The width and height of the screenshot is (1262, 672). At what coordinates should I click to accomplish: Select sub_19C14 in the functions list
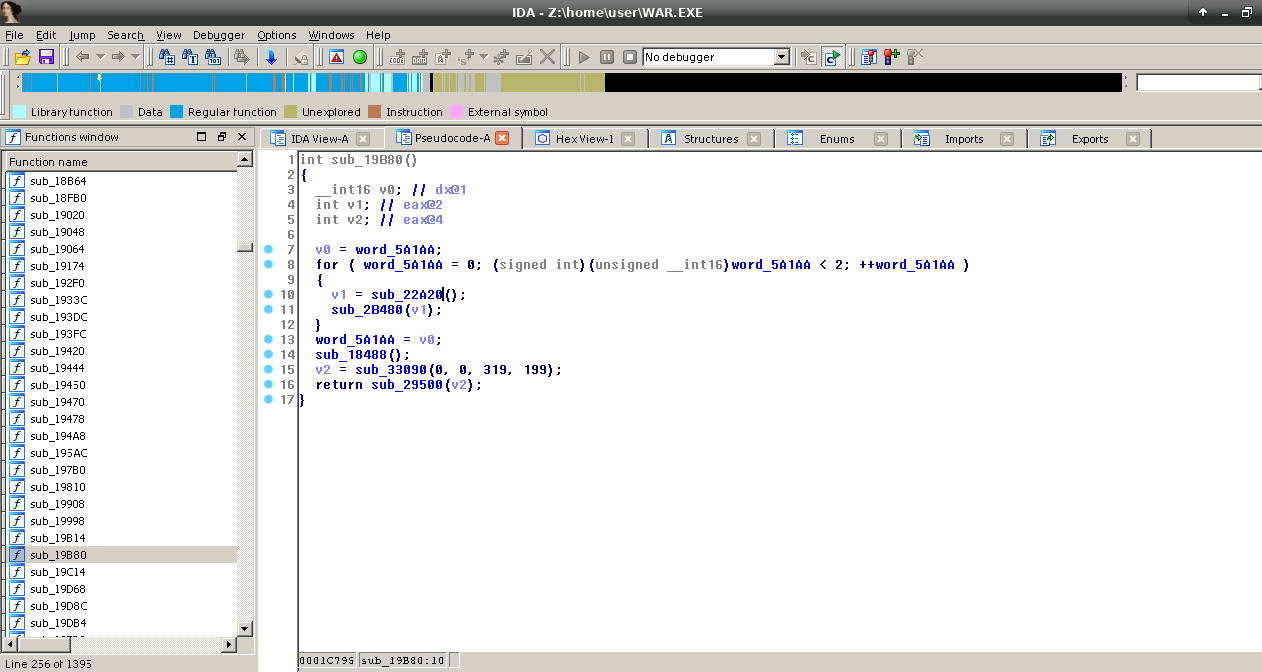click(58, 572)
